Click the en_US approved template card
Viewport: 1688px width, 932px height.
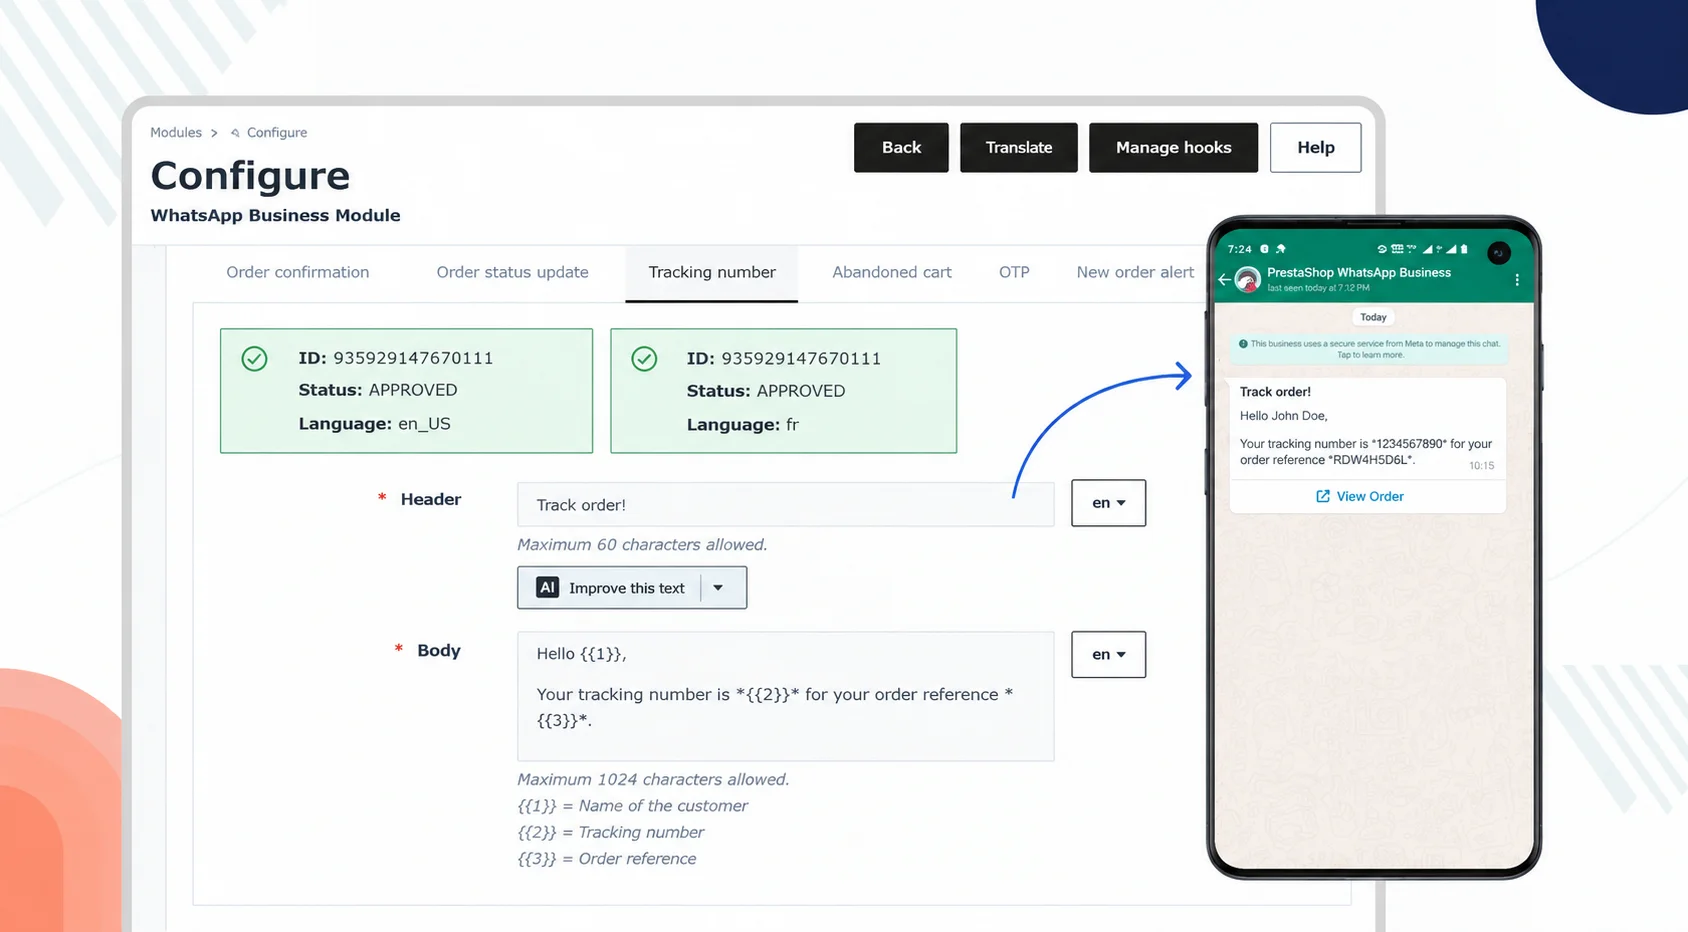point(406,391)
